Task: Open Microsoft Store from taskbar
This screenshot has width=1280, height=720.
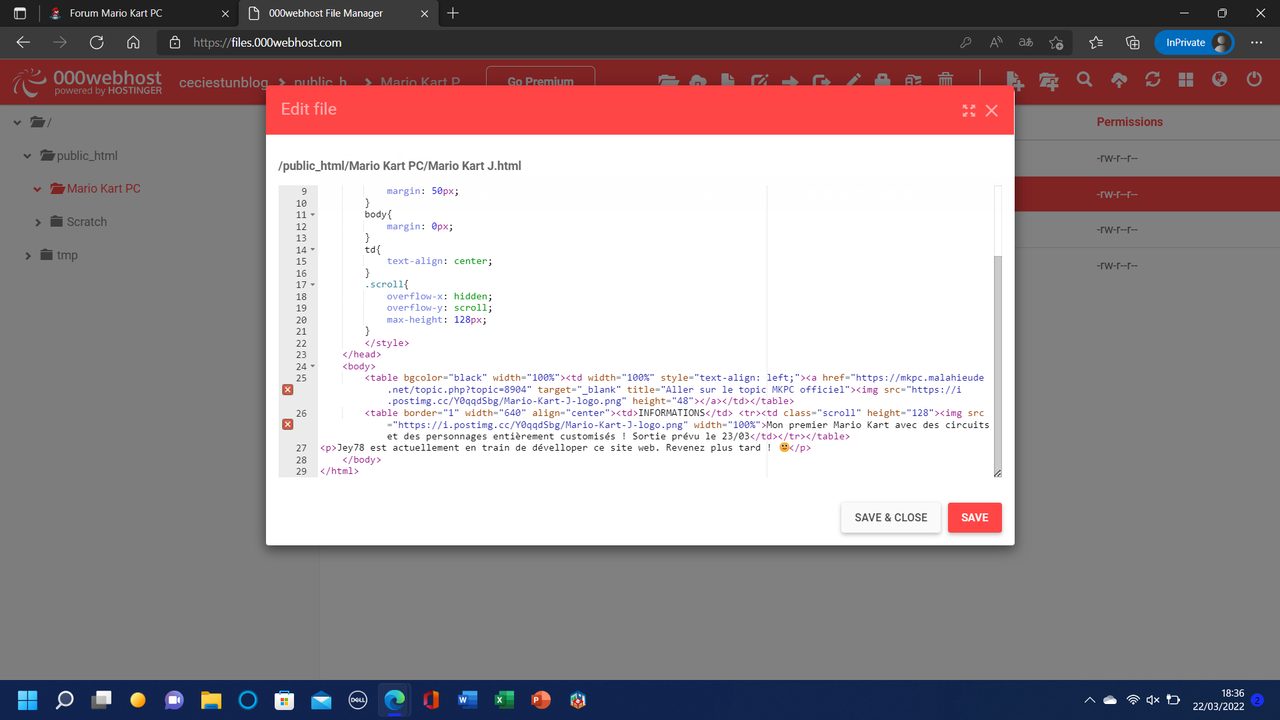Action: tap(284, 699)
